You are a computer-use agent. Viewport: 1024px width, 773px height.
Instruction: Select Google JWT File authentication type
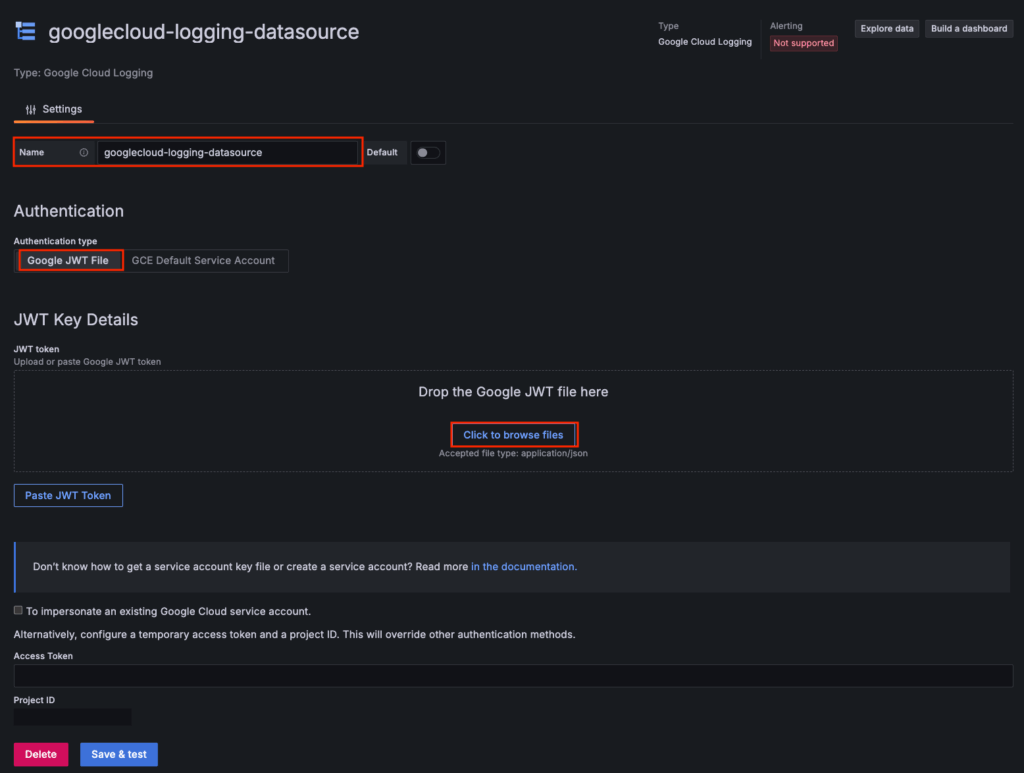[x=69, y=260]
